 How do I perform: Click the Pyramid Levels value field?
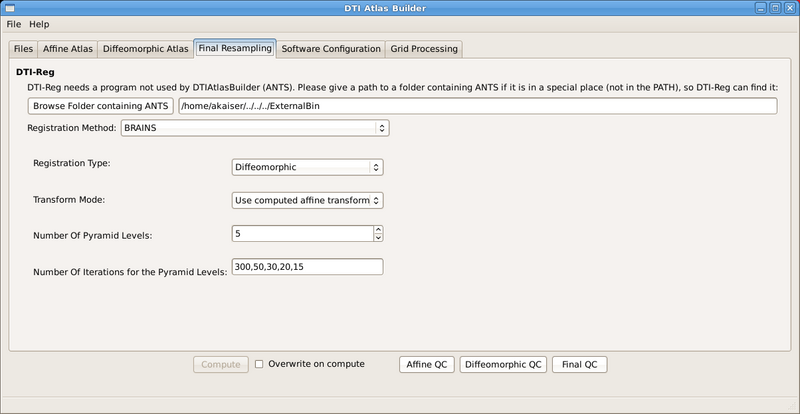click(x=303, y=234)
